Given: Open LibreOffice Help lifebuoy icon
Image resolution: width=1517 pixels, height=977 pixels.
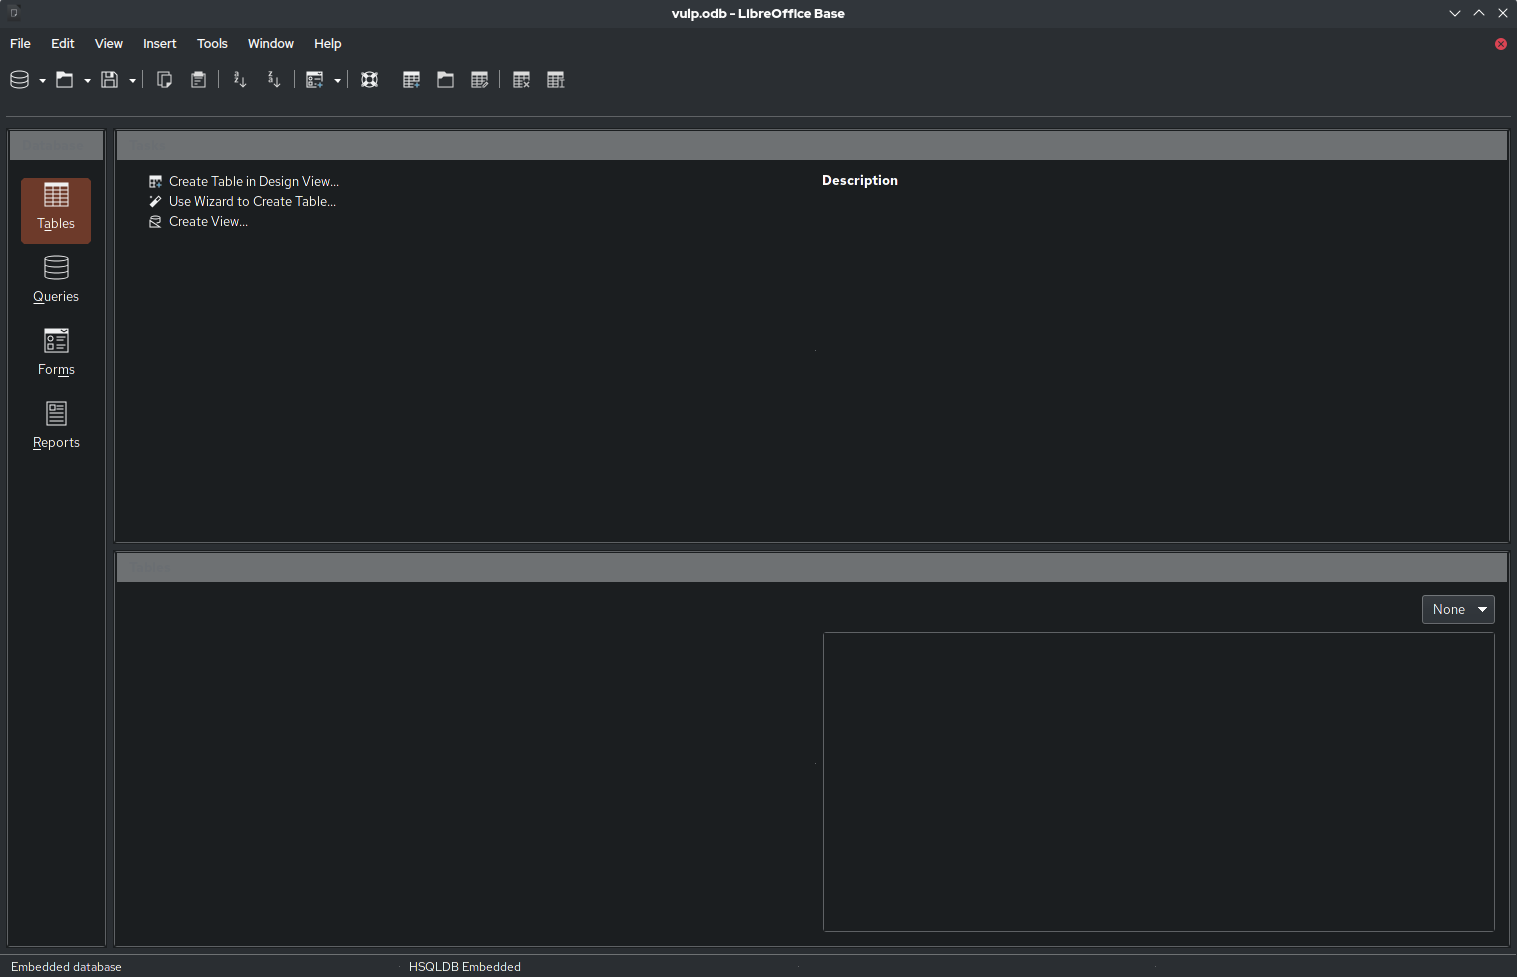Looking at the screenshot, I should coord(370,80).
